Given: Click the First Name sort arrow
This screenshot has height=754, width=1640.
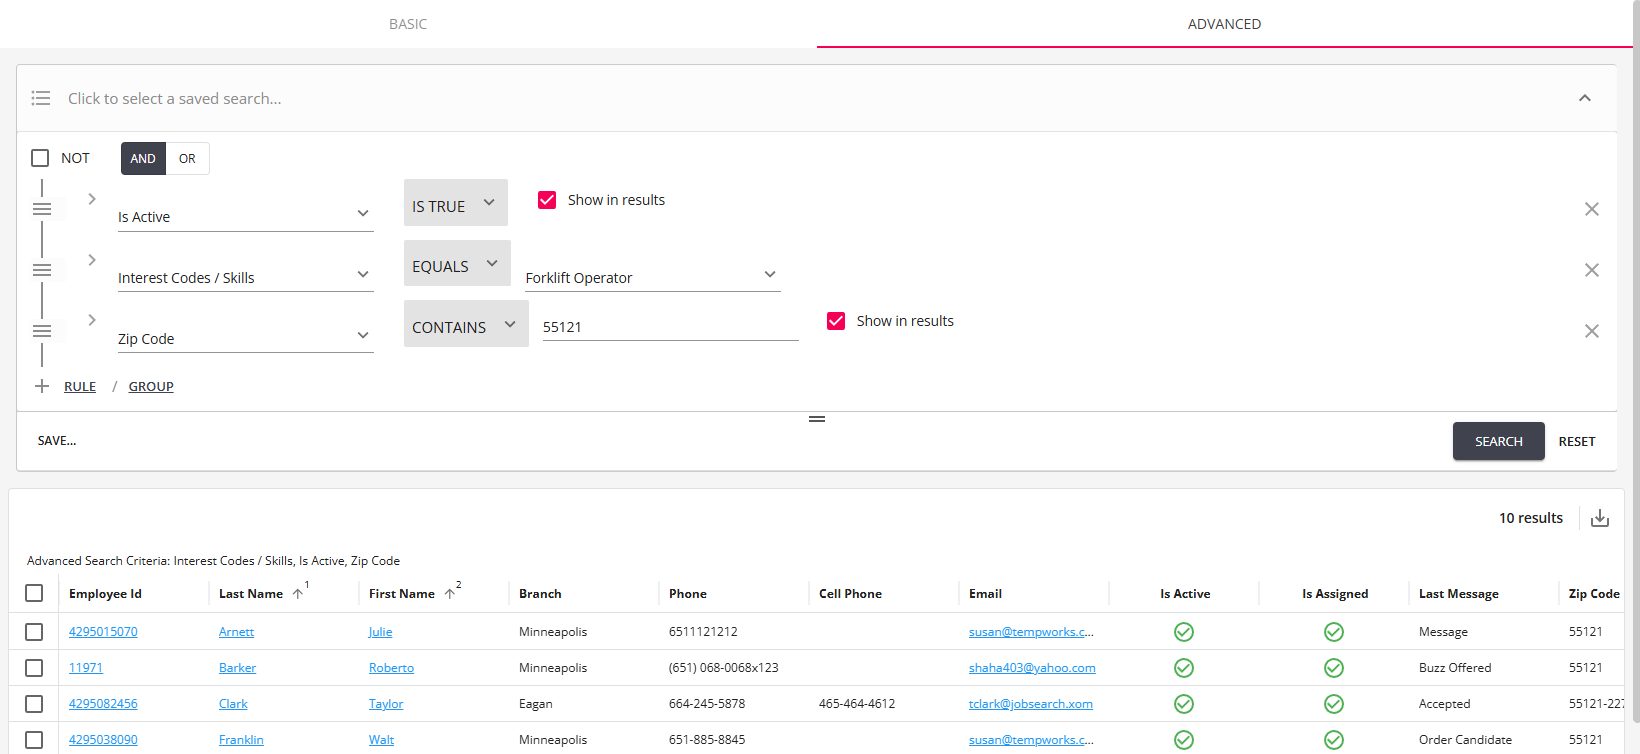Looking at the screenshot, I should click(450, 594).
